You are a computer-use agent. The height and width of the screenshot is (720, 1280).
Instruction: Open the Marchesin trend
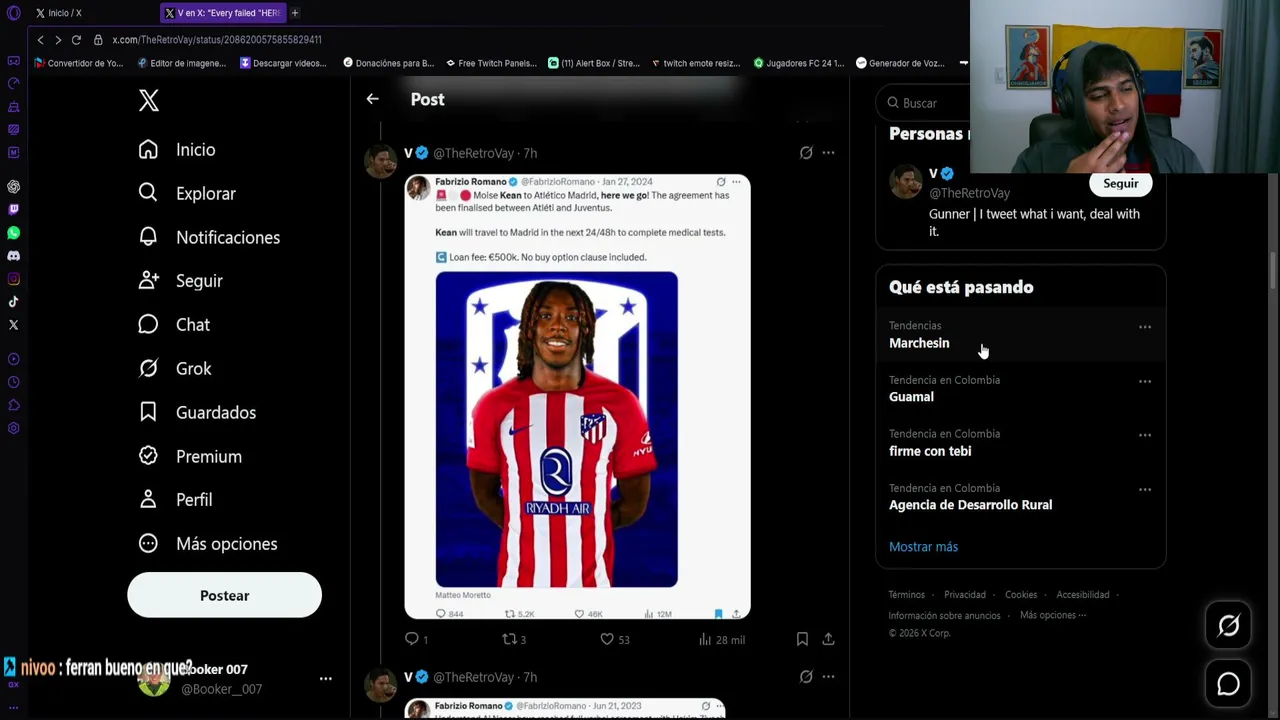[1020, 335]
